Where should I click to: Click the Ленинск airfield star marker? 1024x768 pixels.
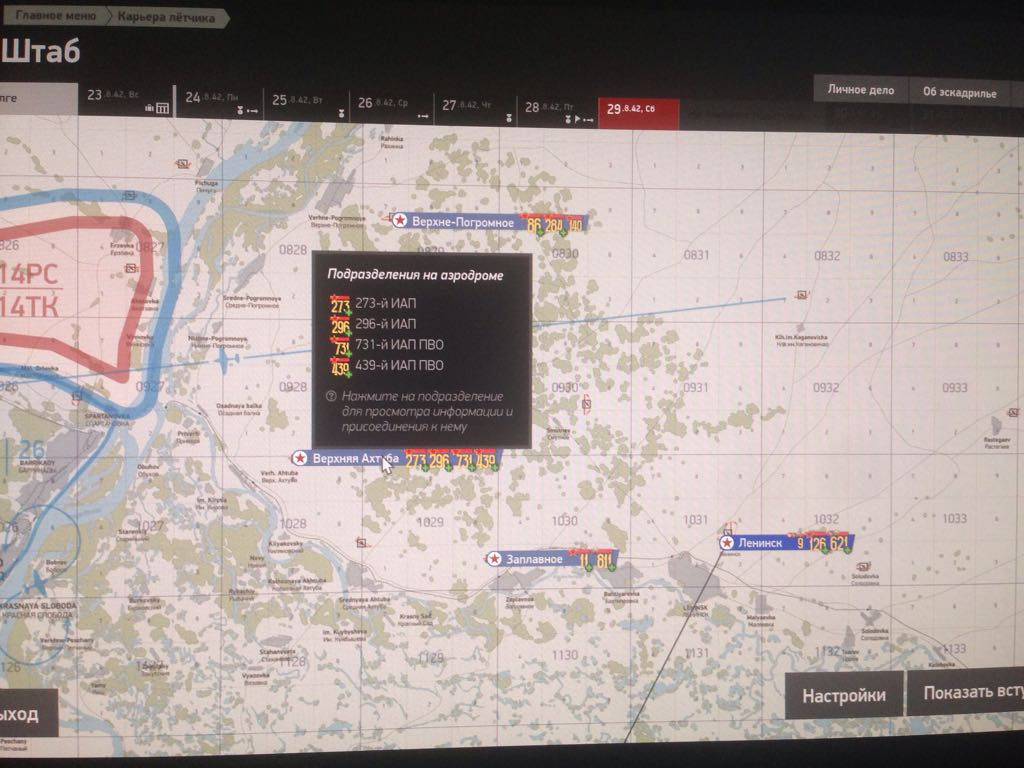727,543
